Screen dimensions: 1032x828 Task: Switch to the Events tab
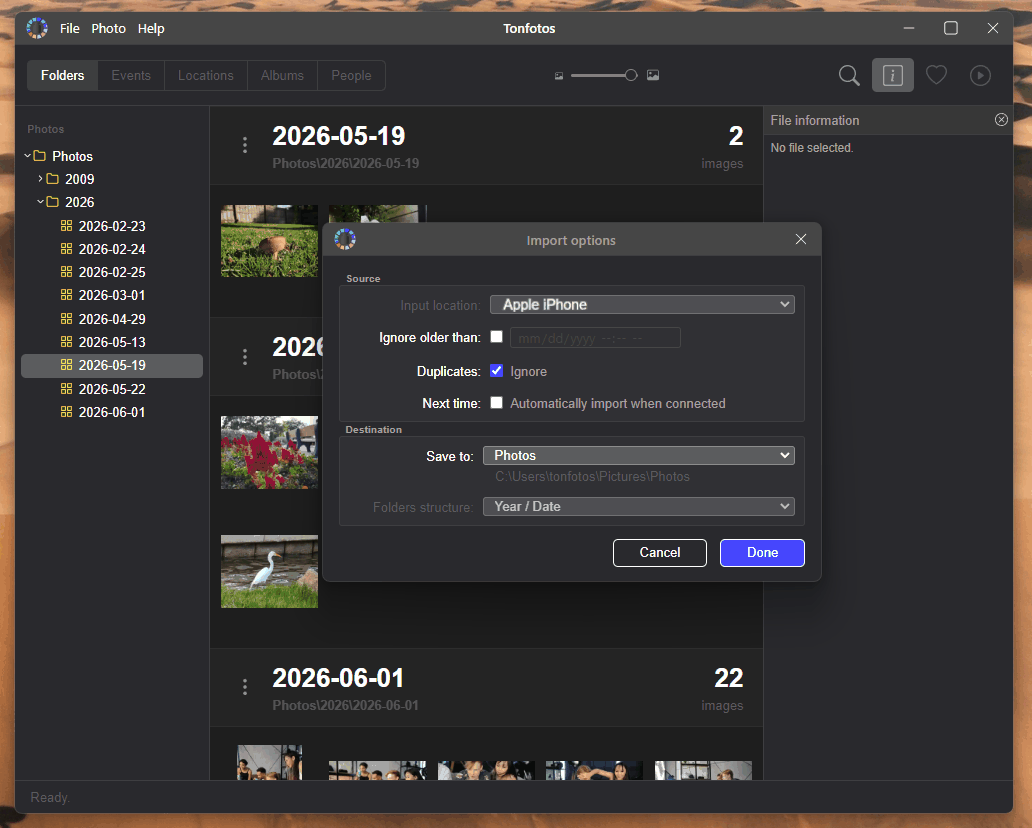(x=131, y=75)
